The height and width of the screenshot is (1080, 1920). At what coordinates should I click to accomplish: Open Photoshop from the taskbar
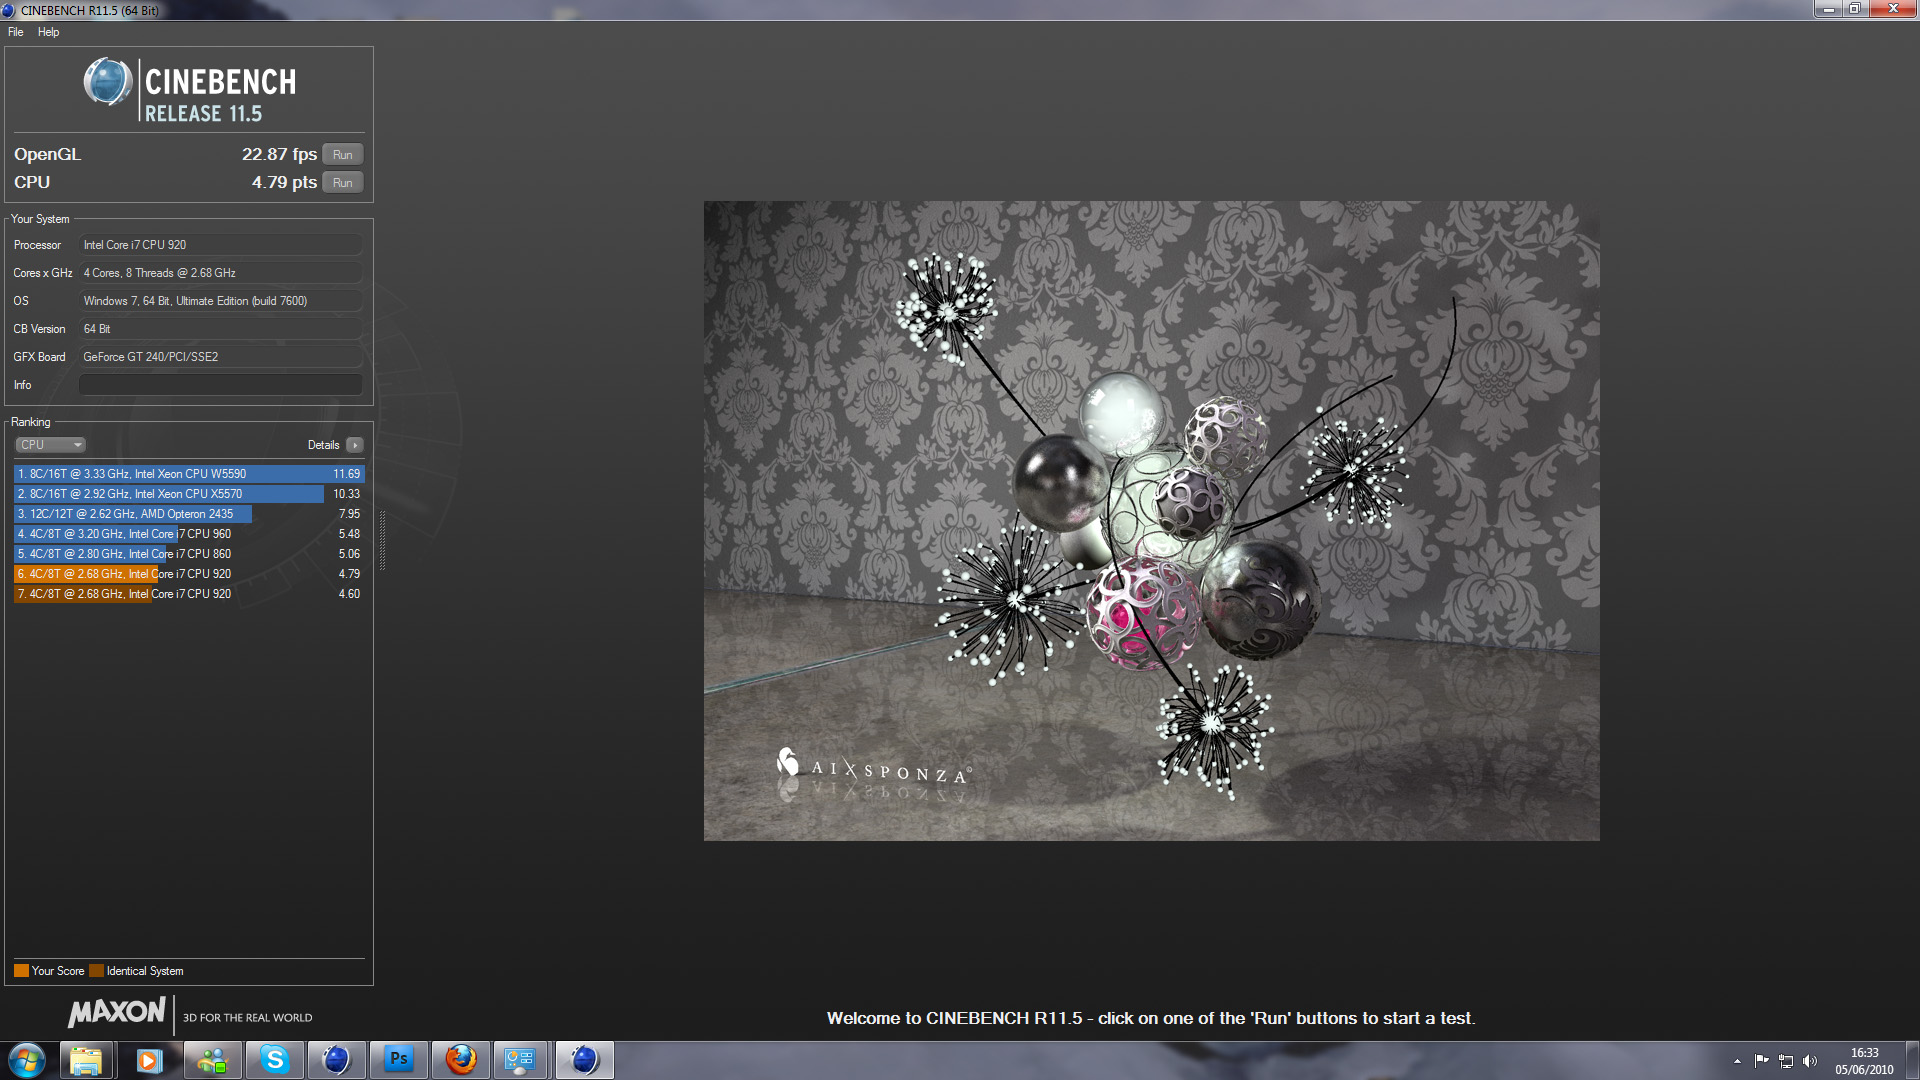pyautogui.click(x=398, y=1060)
